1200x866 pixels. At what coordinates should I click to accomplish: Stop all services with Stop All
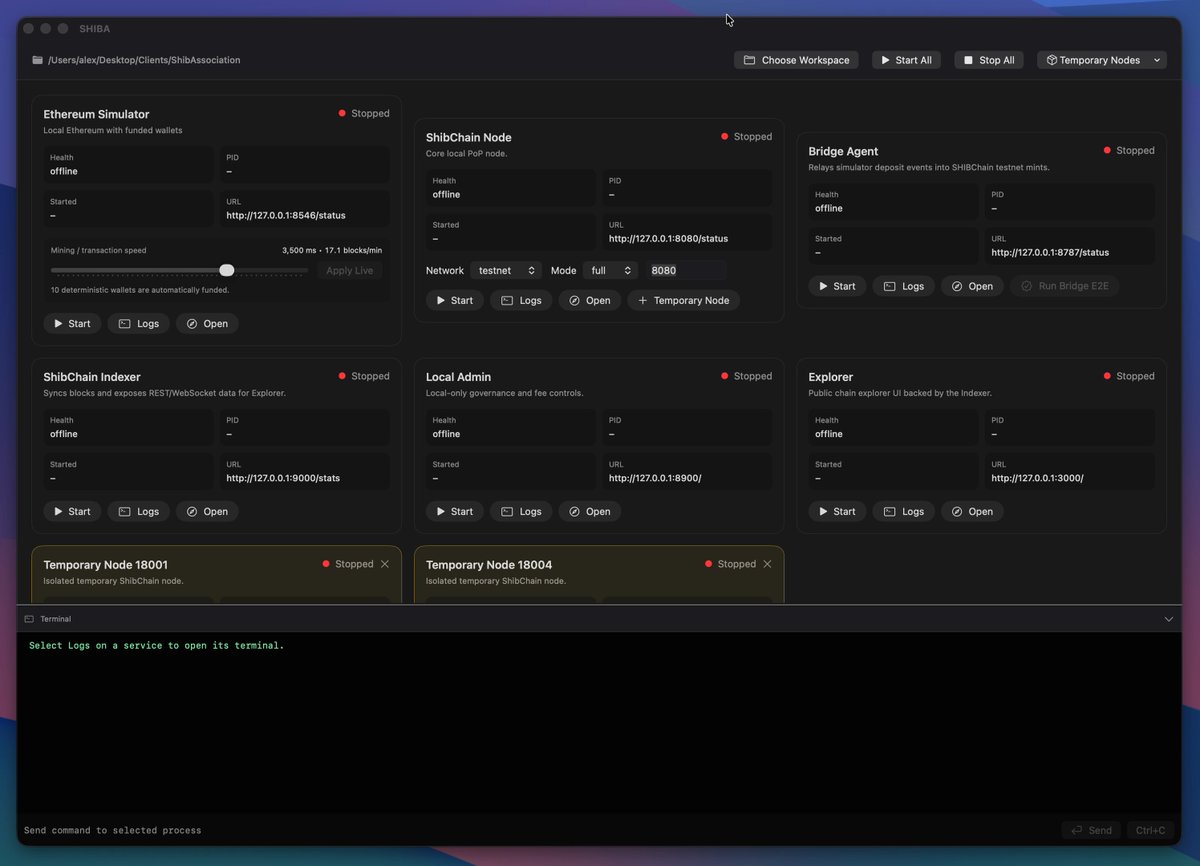coord(989,60)
